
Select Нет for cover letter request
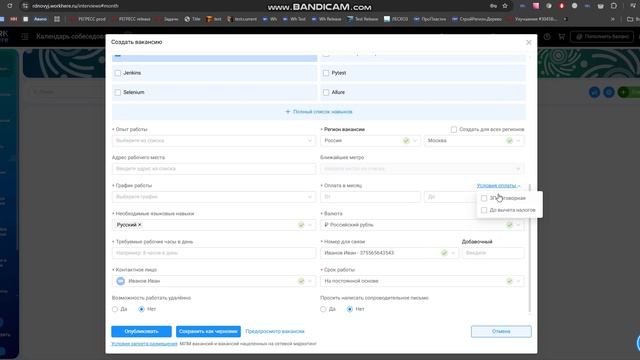[x=350, y=309]
